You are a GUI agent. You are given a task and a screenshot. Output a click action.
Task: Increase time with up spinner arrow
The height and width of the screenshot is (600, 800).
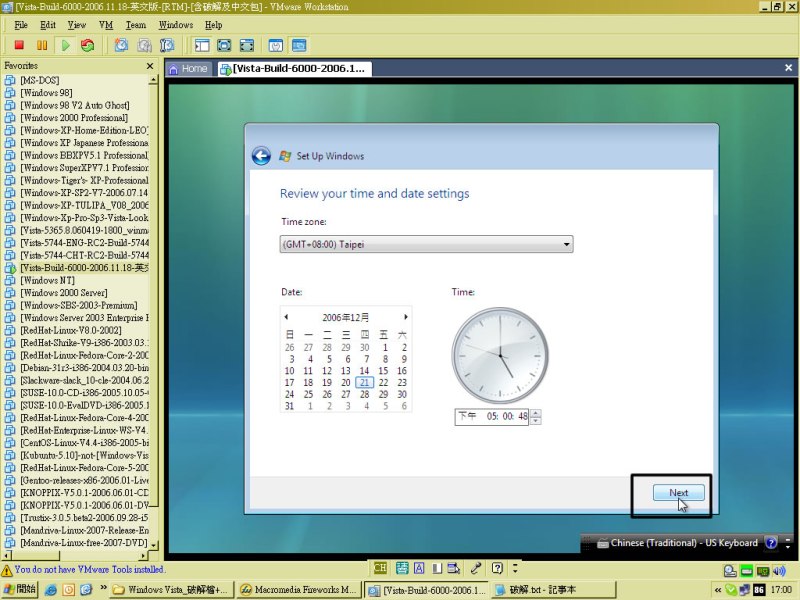535,413
